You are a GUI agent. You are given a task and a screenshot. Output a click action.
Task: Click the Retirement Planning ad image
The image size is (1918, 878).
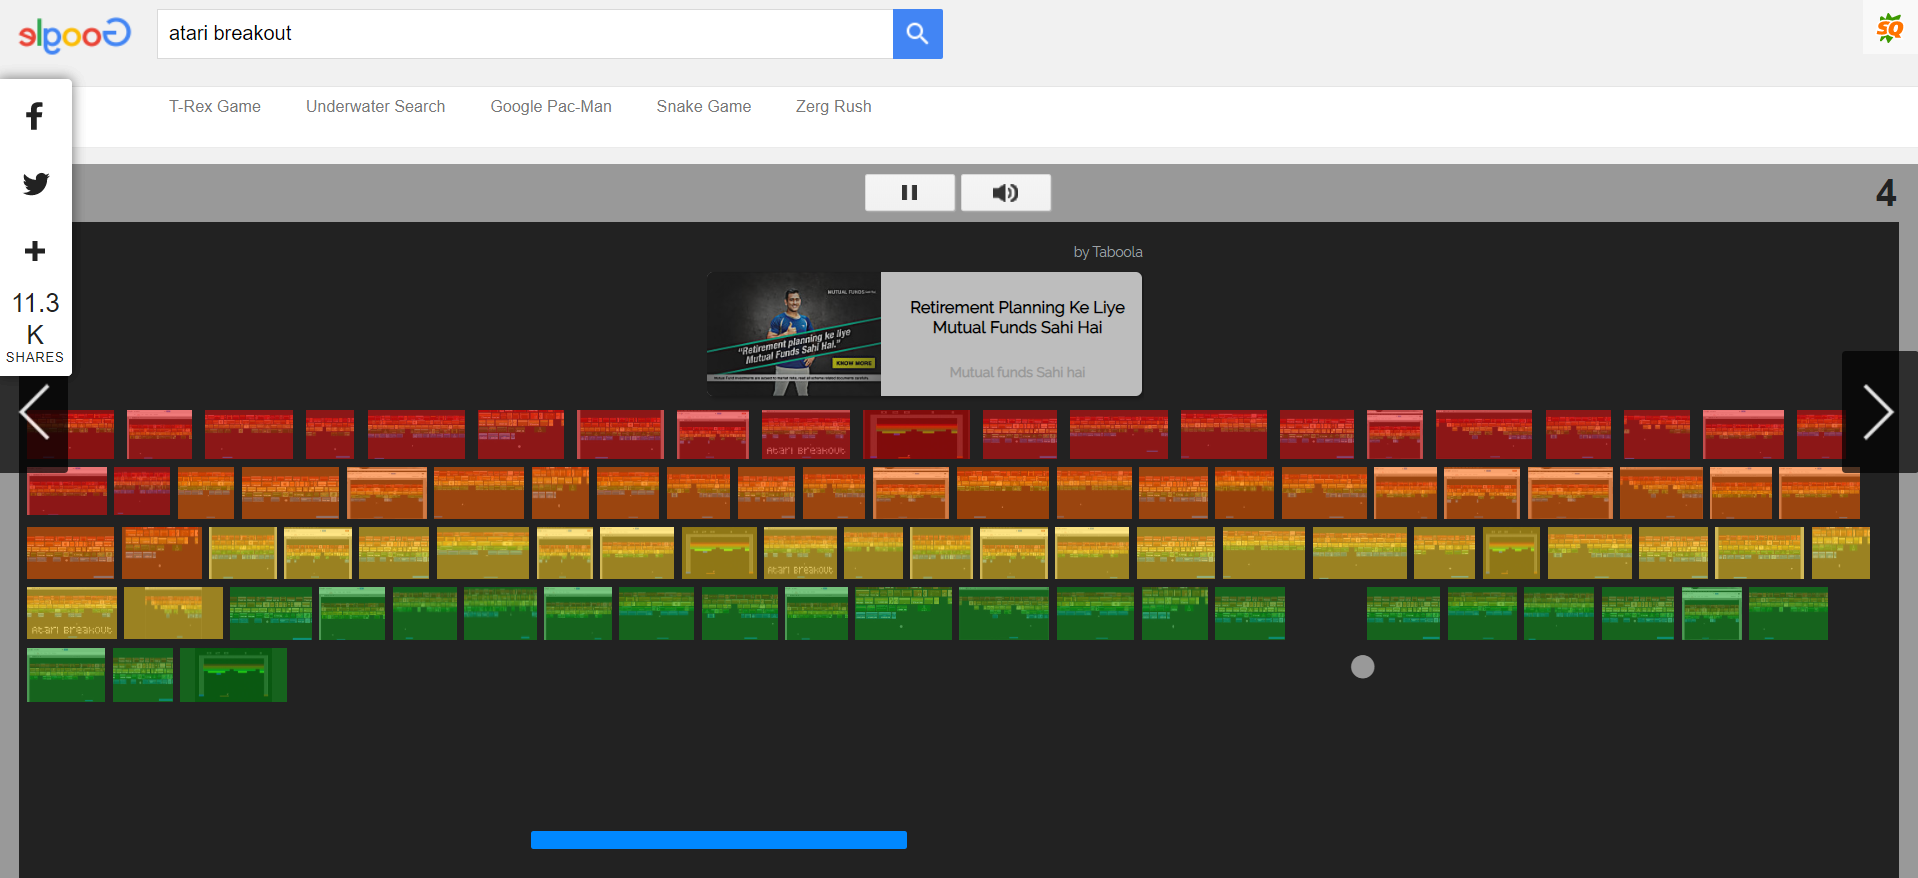(794, 334)
